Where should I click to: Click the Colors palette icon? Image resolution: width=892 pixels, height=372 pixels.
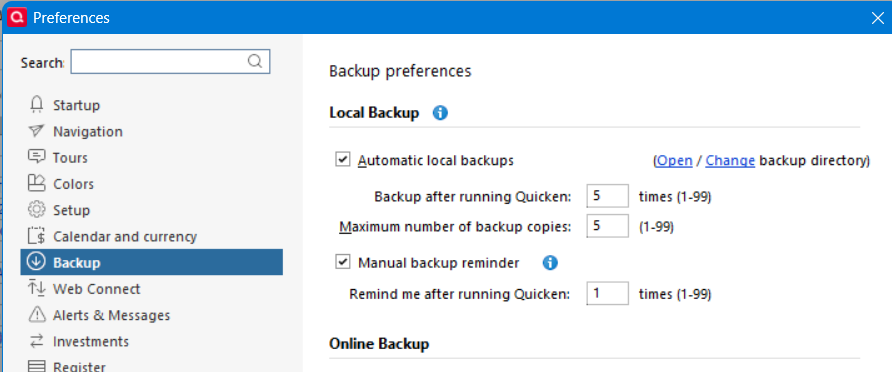(x=36, y=183)
